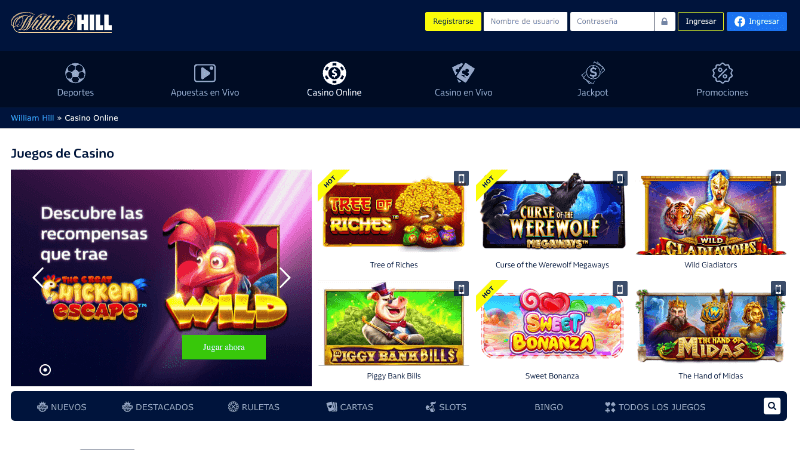Viewport: 800px width, 450px height.
Task: Click the William Hill breadcrumb link
Action: (33, 118)
